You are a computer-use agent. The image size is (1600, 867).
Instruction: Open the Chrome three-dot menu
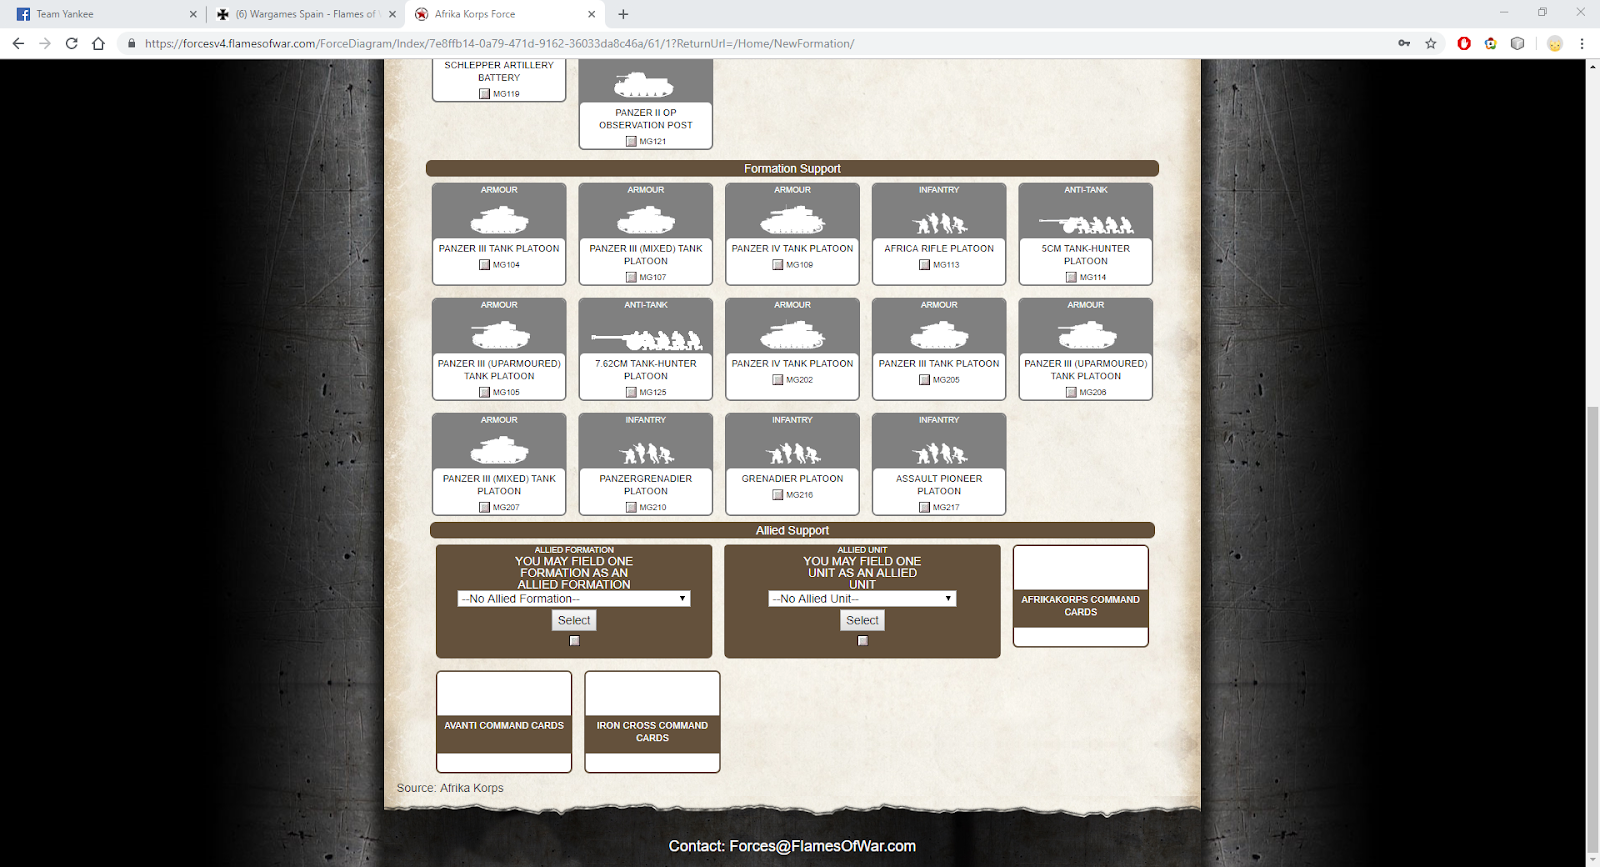pyautogui.click(x=1582, y=43)
